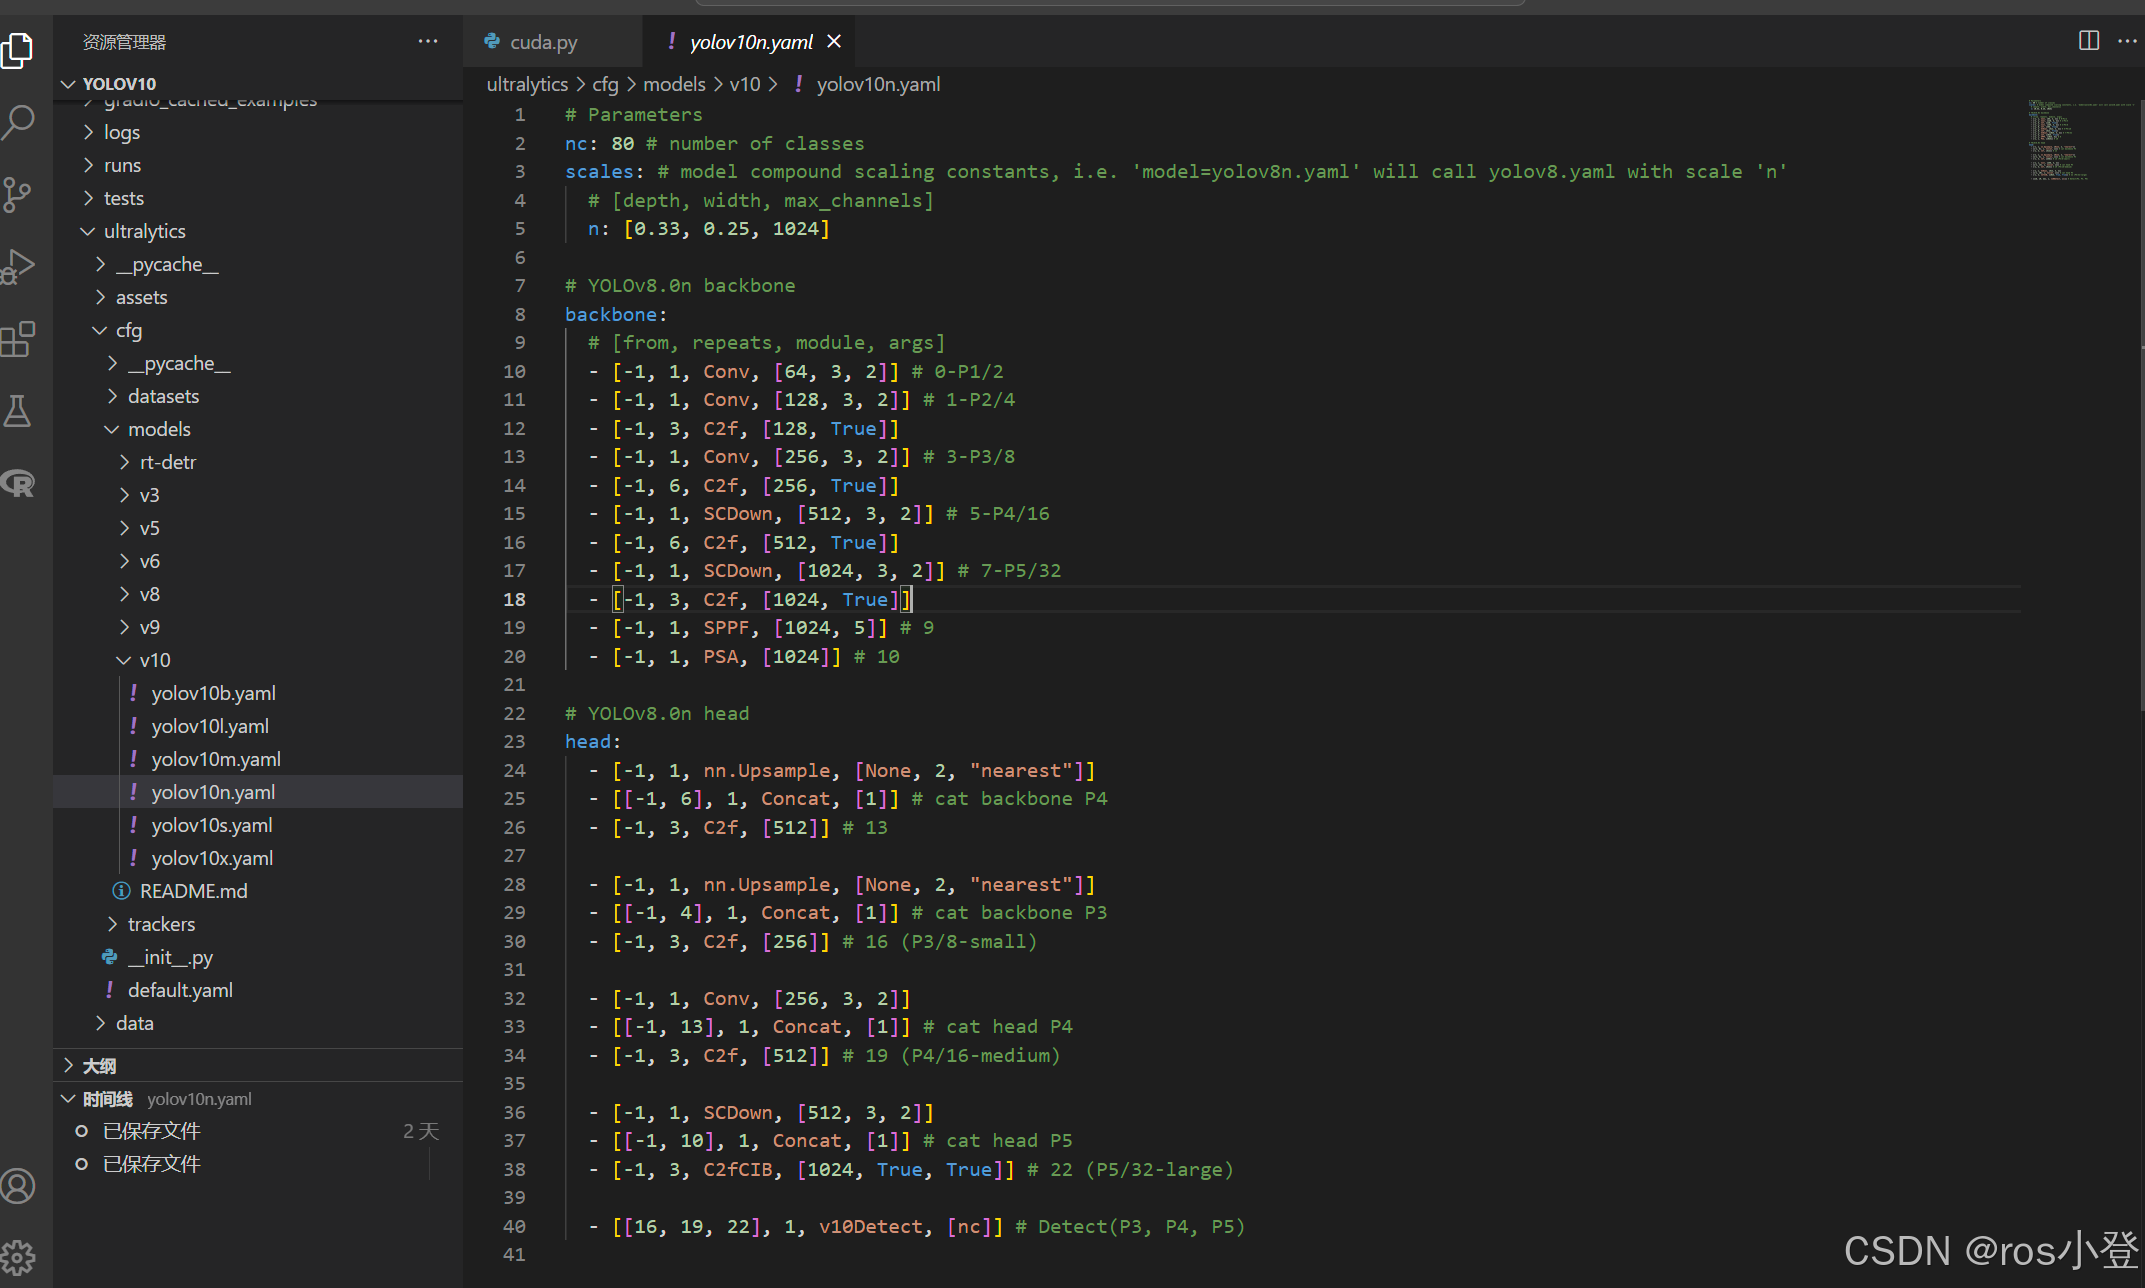Image resolution: width=2145 pixels, height=1288 pixels.
Task: Collapse the models folder
Action: pyautogui.click(x=258, y=429)
